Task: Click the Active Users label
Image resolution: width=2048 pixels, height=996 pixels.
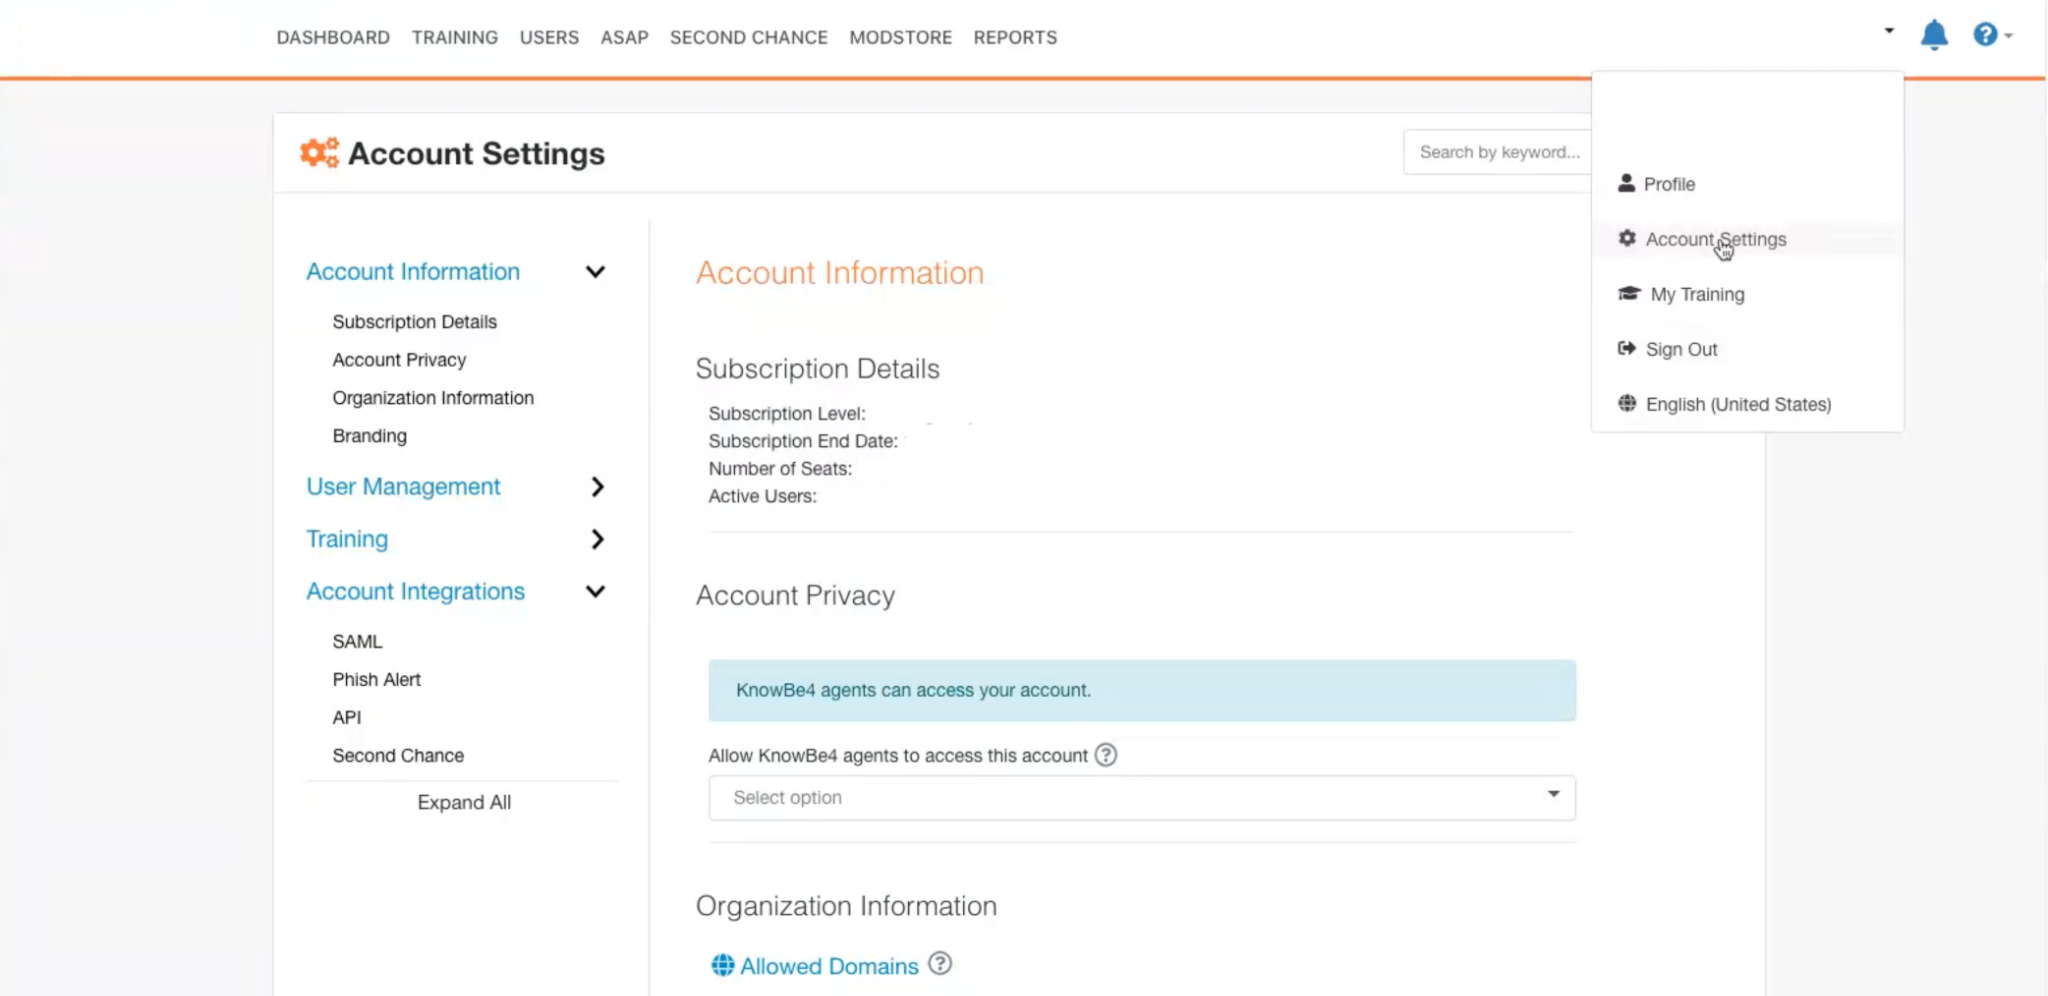Action: click(762, 496)
